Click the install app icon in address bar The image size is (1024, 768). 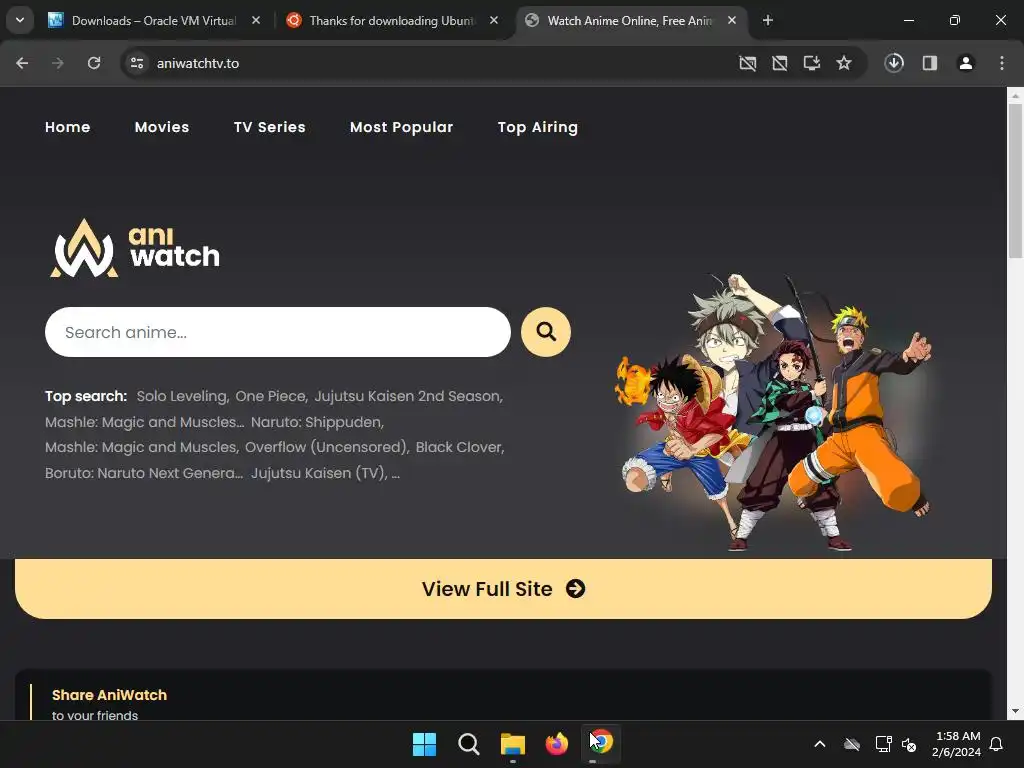coord(812,63)
